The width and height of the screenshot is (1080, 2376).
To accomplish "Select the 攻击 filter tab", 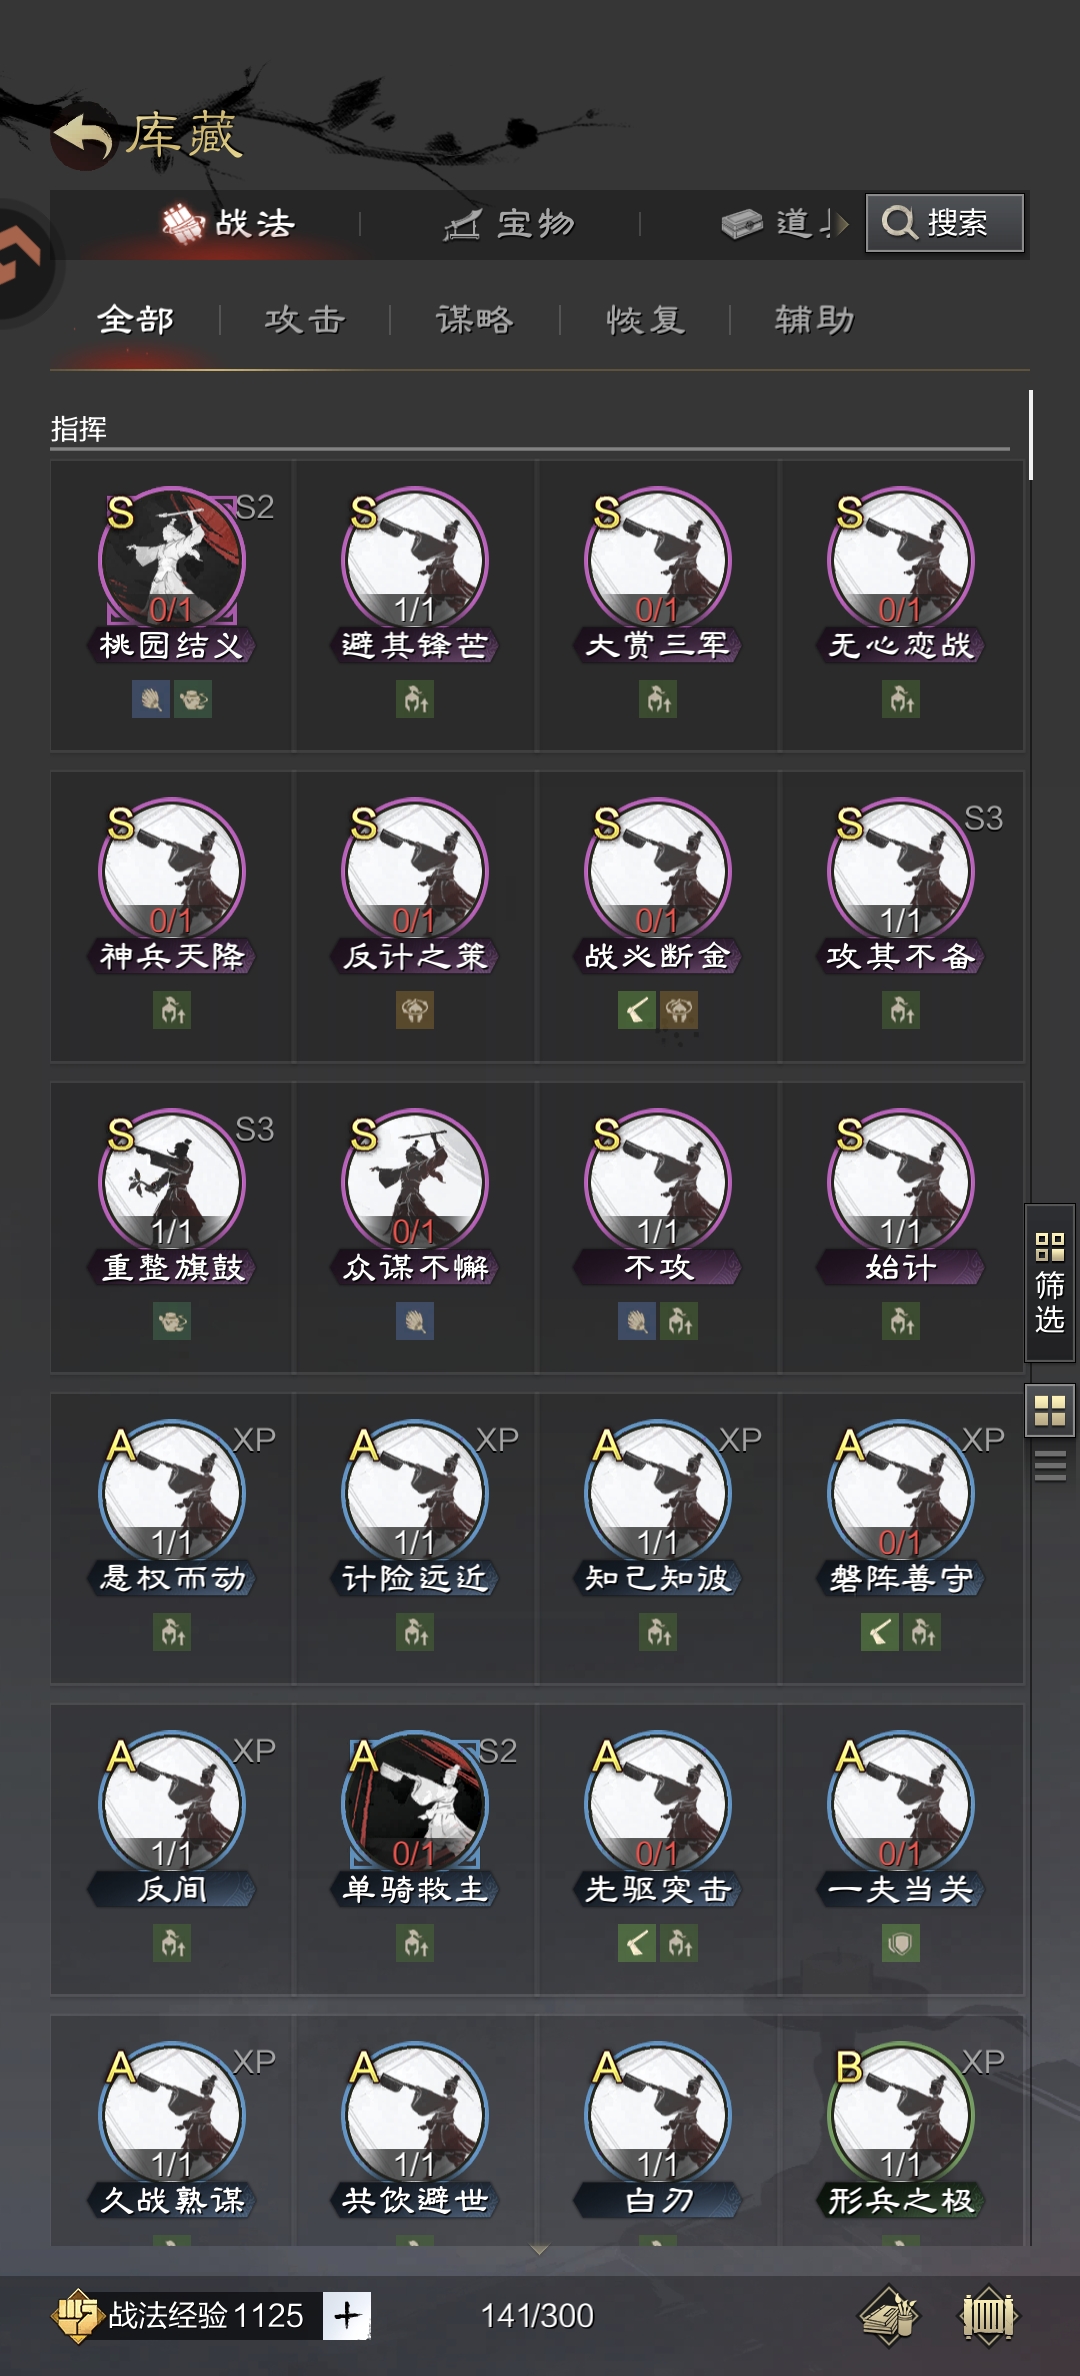I will coord(305,320).
